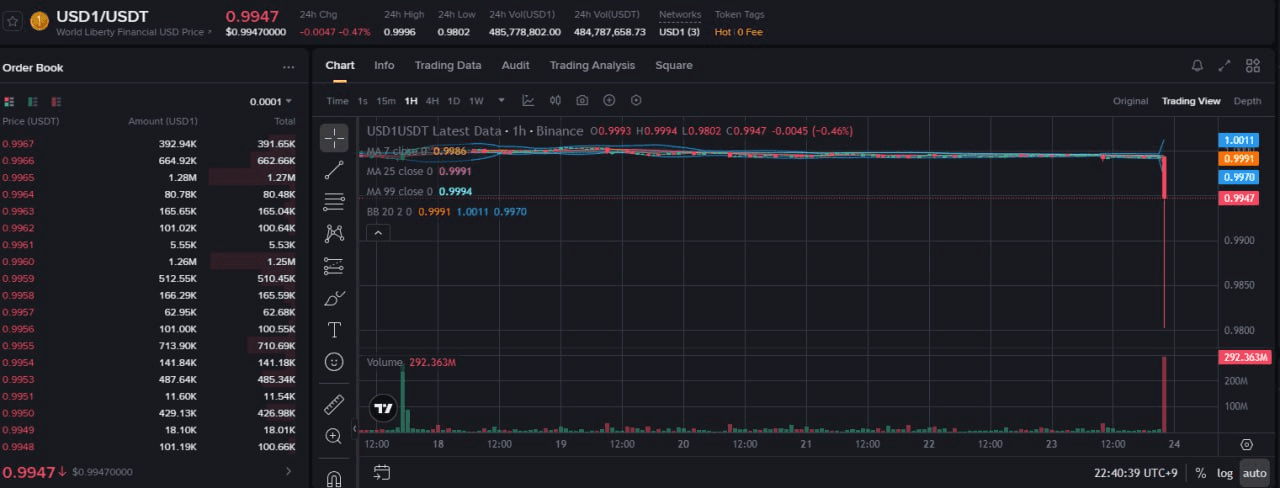1280x488 pixels.
Task: Open the Audit tab
Action: click(516, 65)
